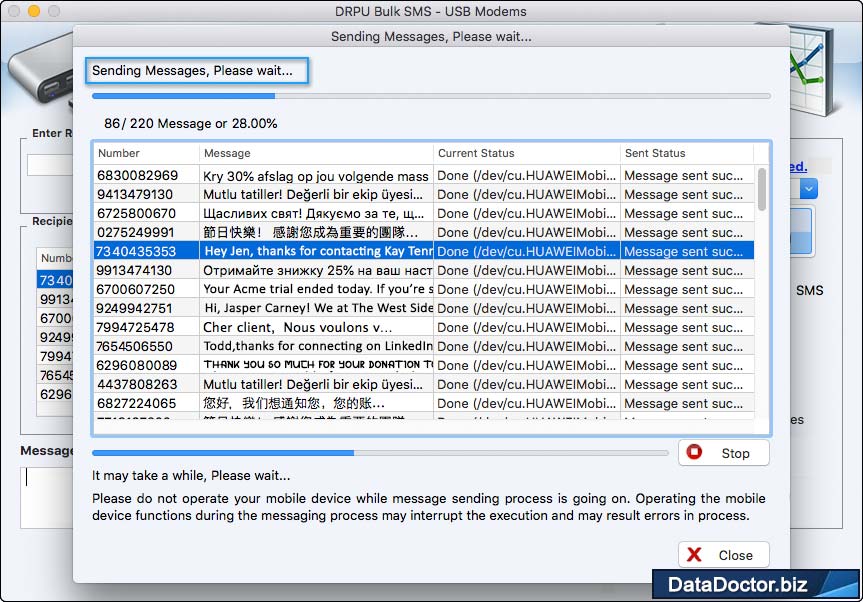Click the chart graphic in main window
The width and height of the screenshot is (863, 602).
pos(812,69)
